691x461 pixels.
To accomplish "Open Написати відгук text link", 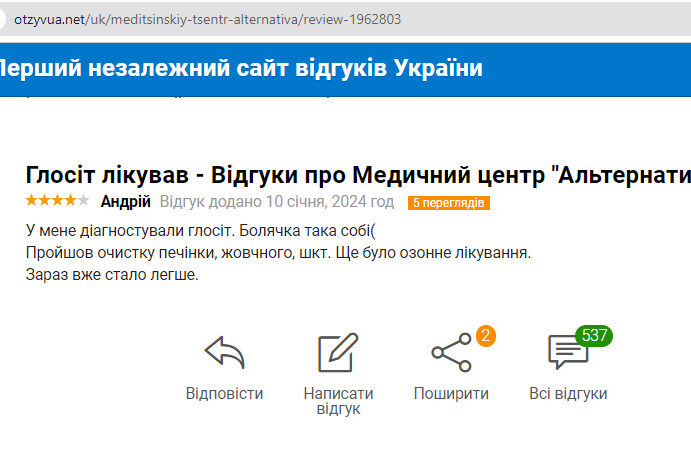I will (x=338, y=401).
